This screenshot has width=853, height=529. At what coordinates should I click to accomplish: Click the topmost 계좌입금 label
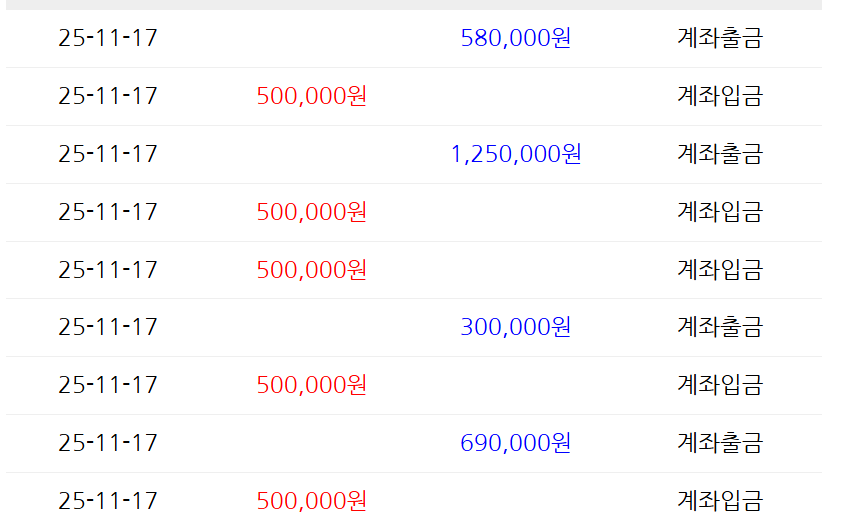[719, 97]
